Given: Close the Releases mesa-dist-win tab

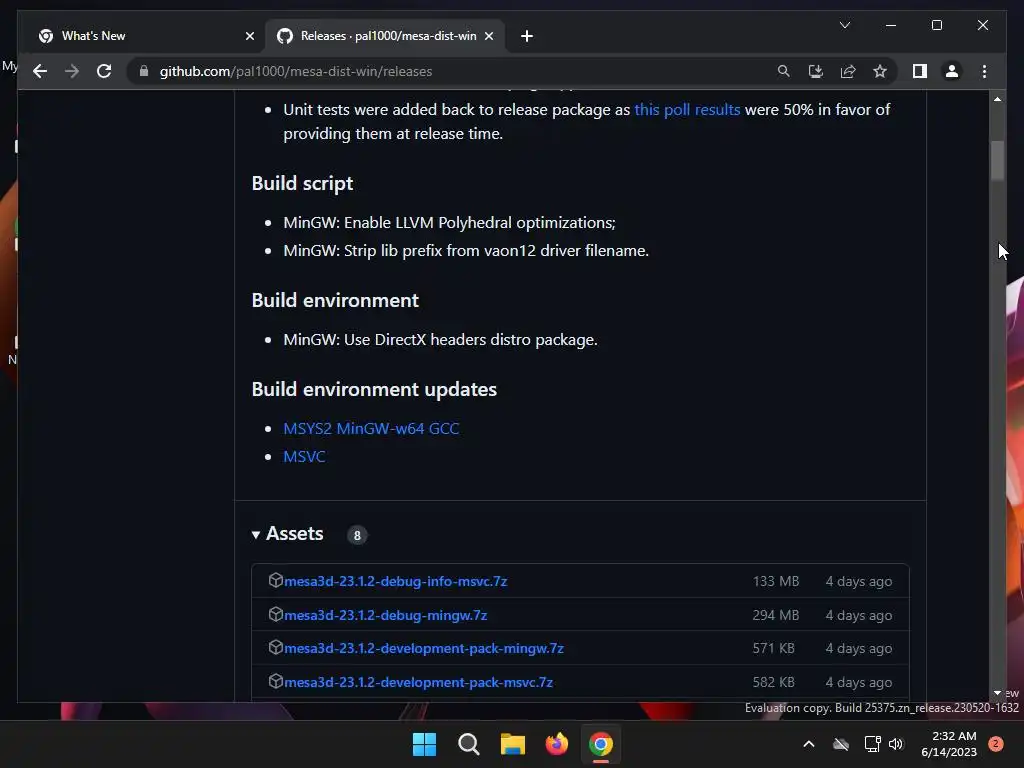Looking at the screenshot, I should pos(488,36).
